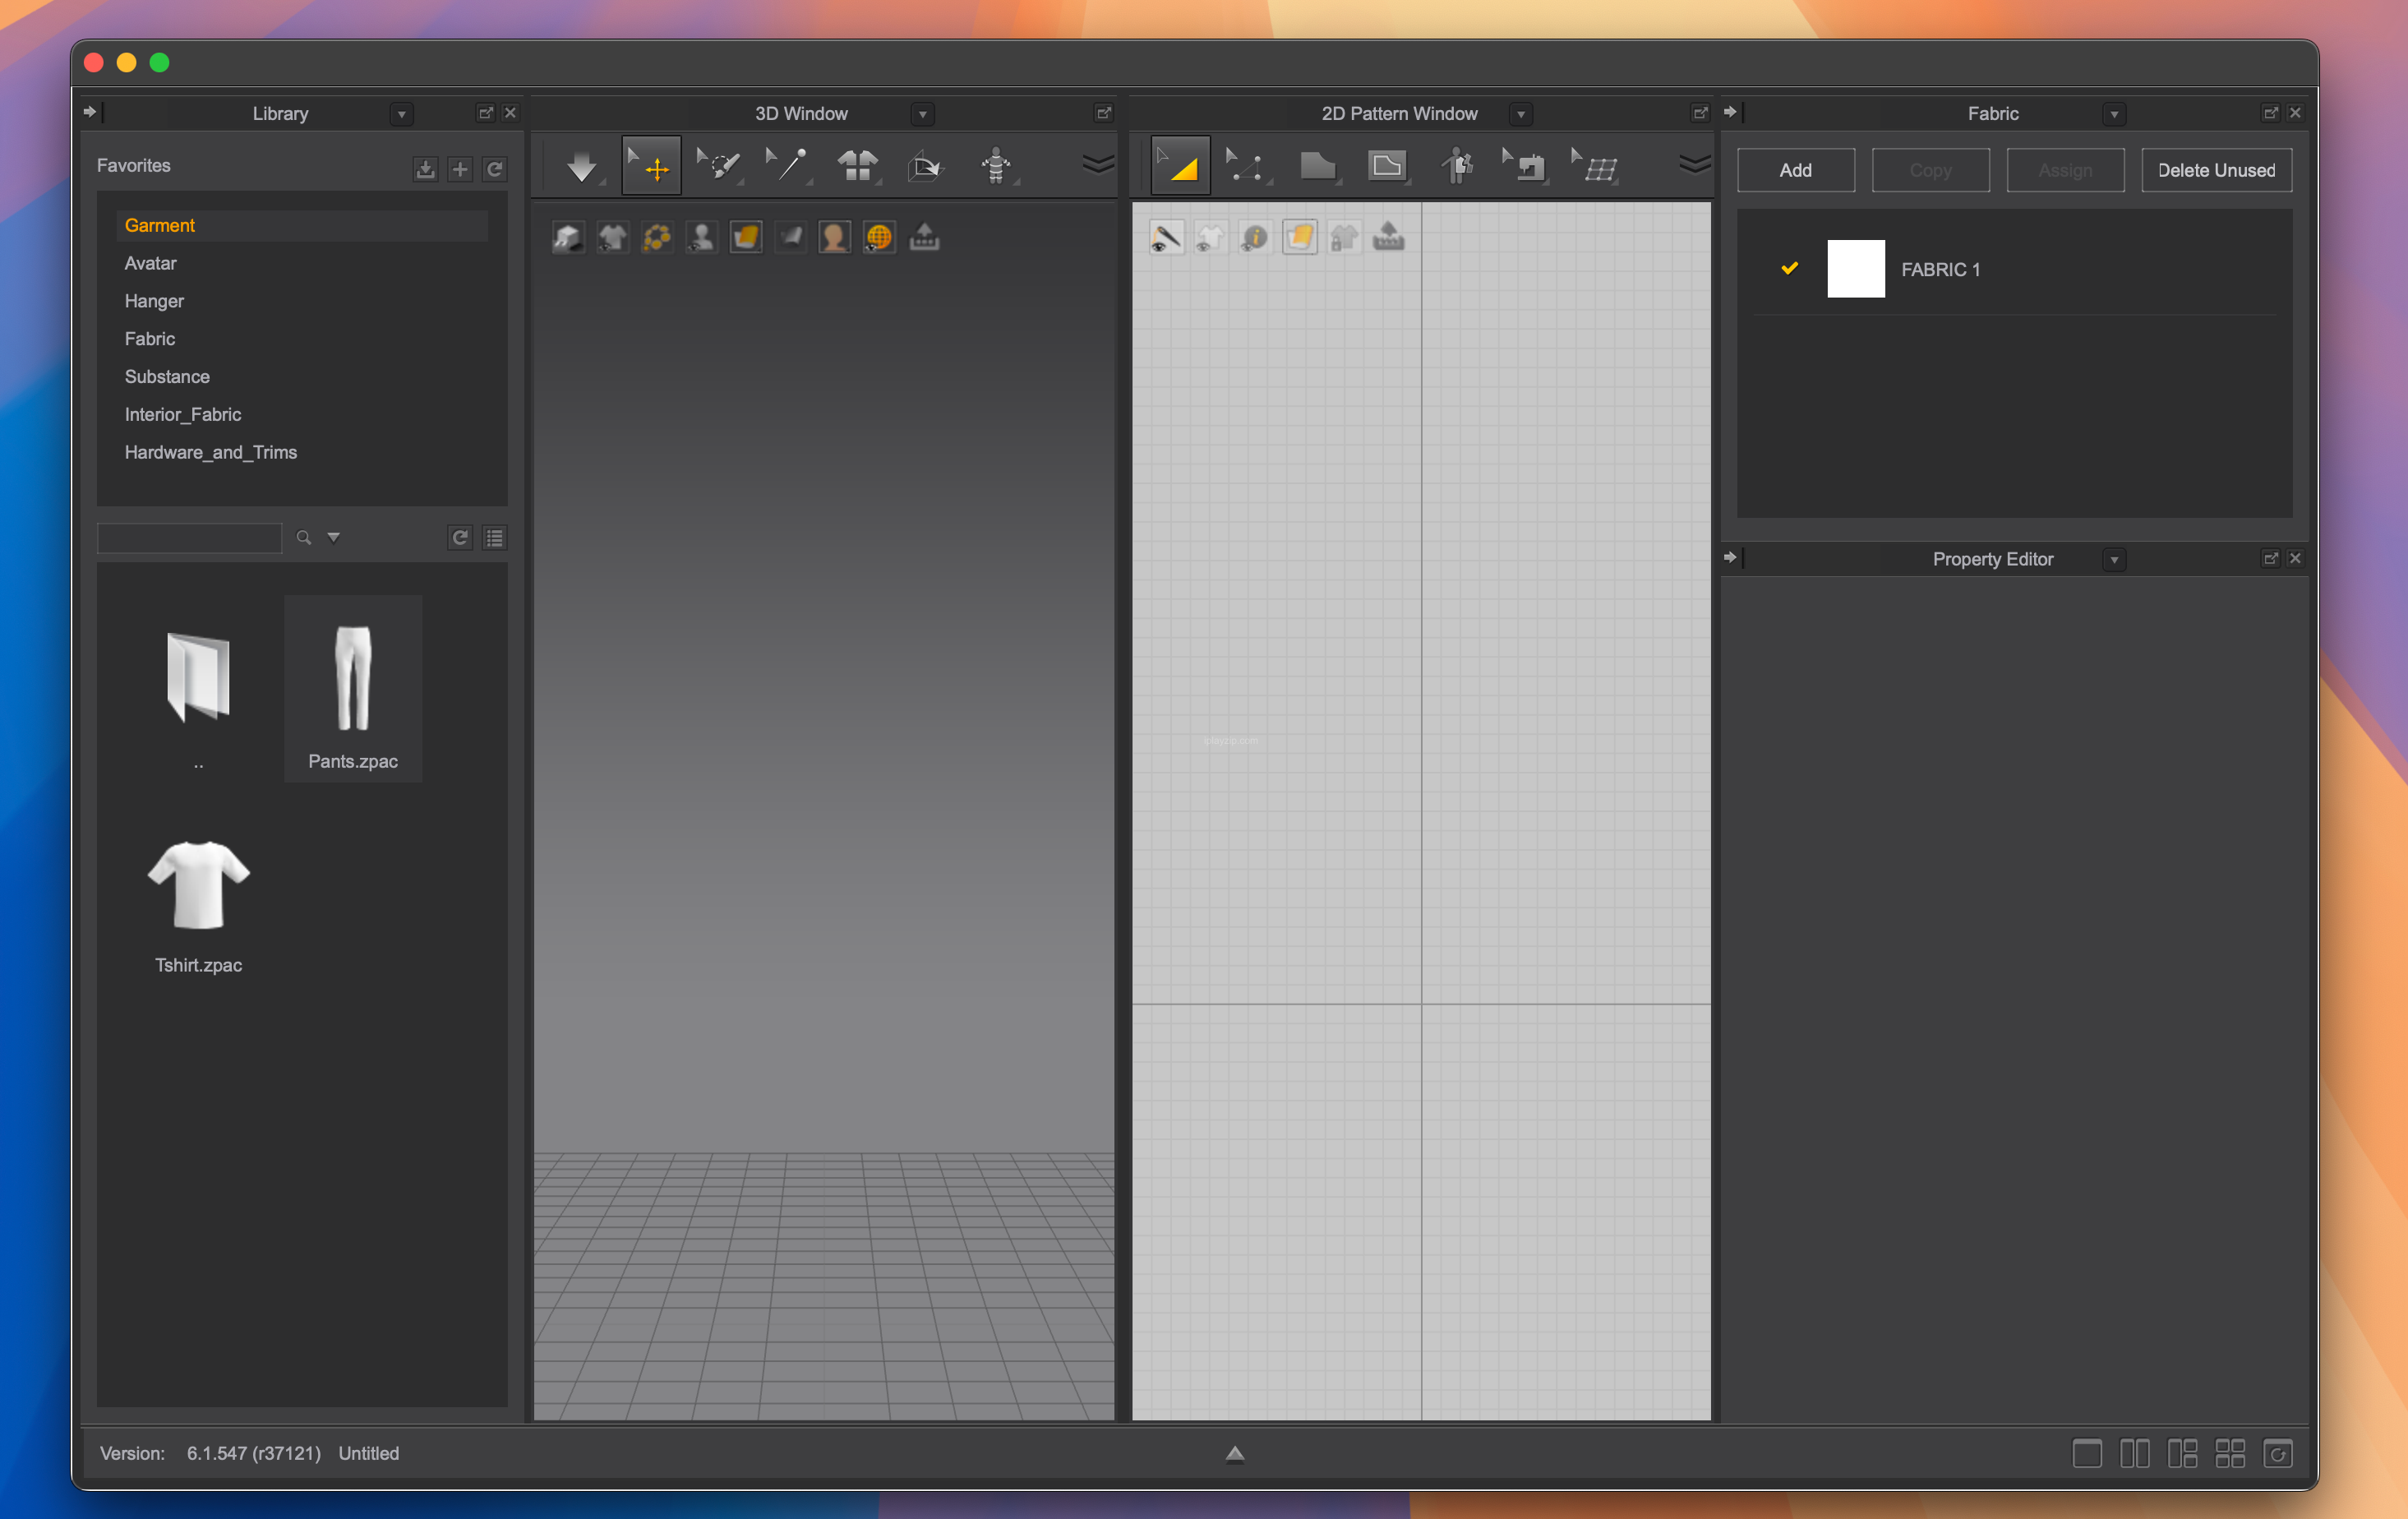Toggle avatar bust visibility in 3D window

(x=702, y=237)
